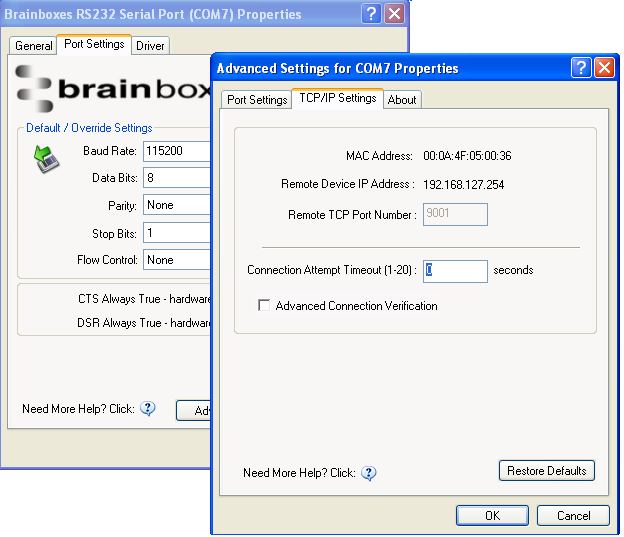Click the 'MAC Address:' label
Viewport: 624px width, 537px height.
379,156
